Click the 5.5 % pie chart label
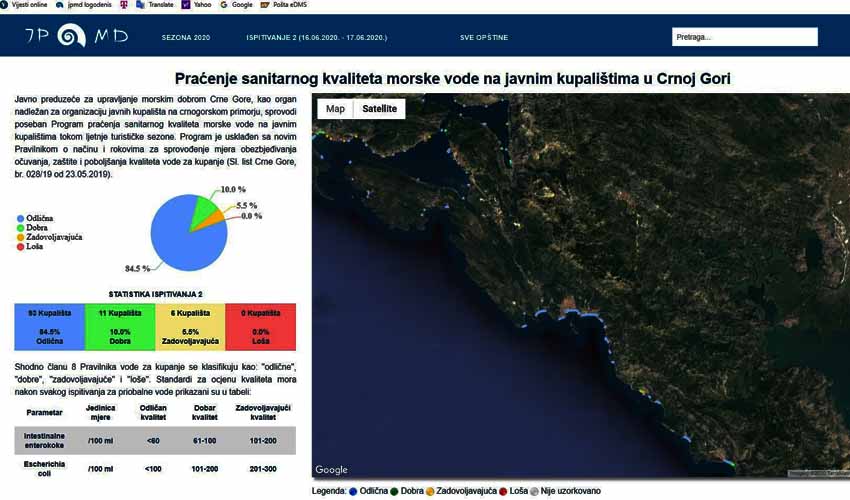The image size is (850, 500). click(x=247, y=206)
